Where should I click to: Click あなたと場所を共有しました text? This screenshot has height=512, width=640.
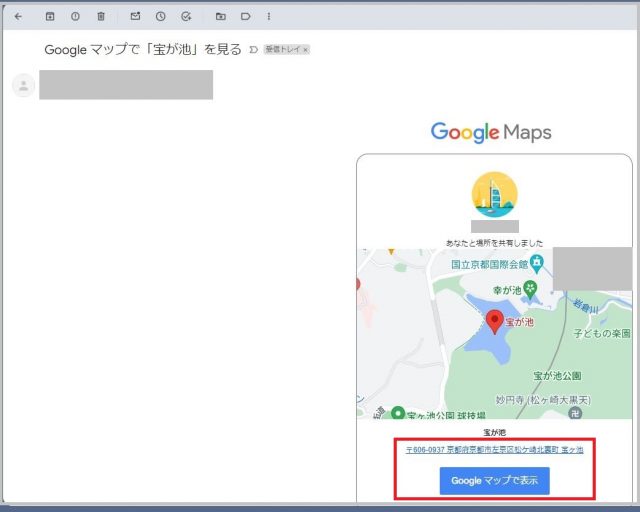(494, 243)
